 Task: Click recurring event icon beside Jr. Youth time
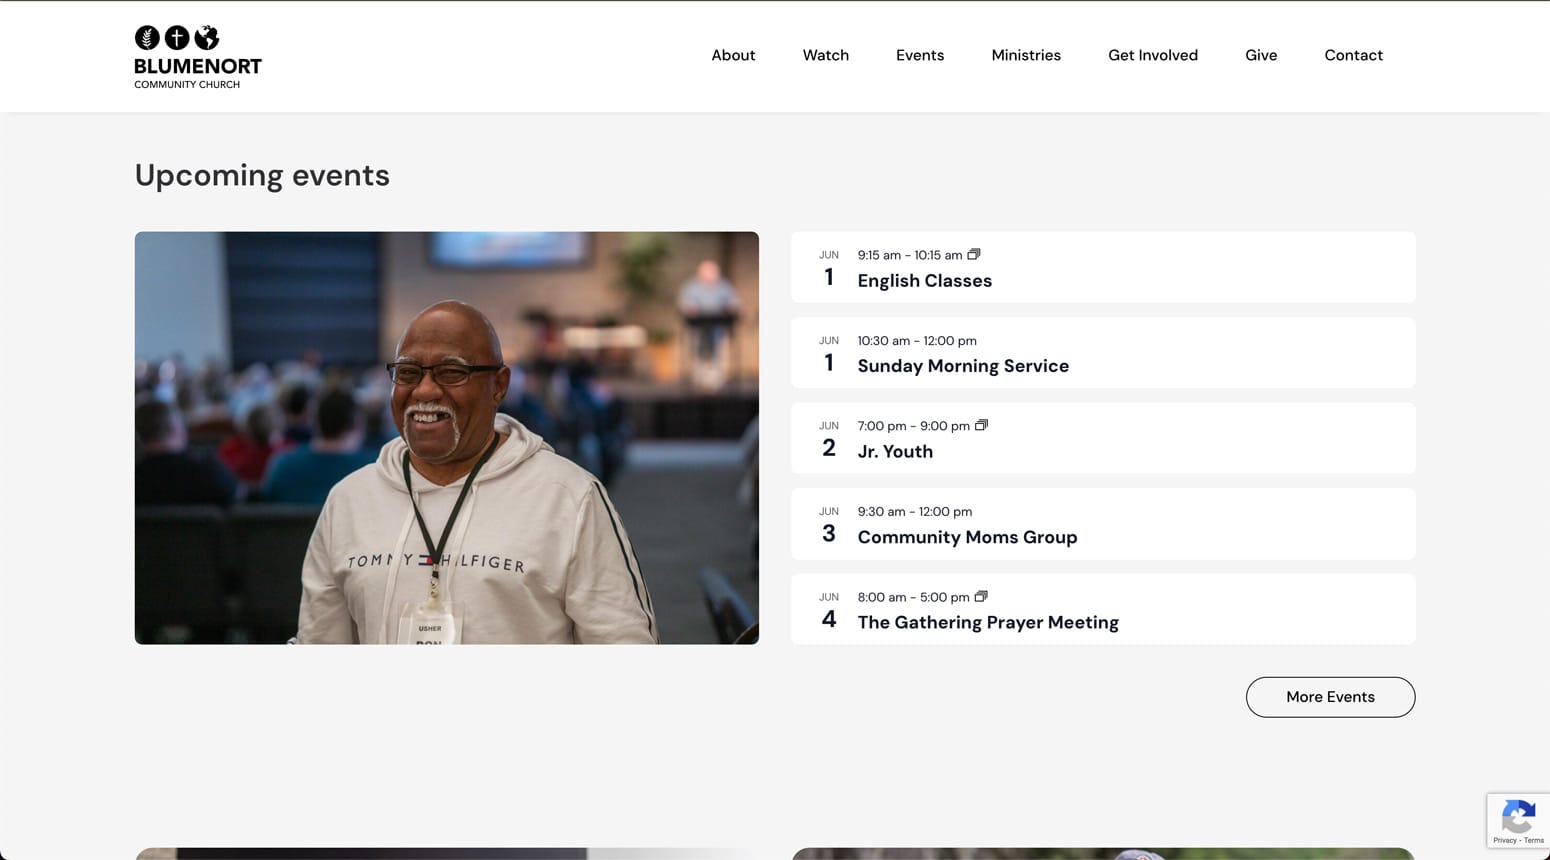[981, 425]
